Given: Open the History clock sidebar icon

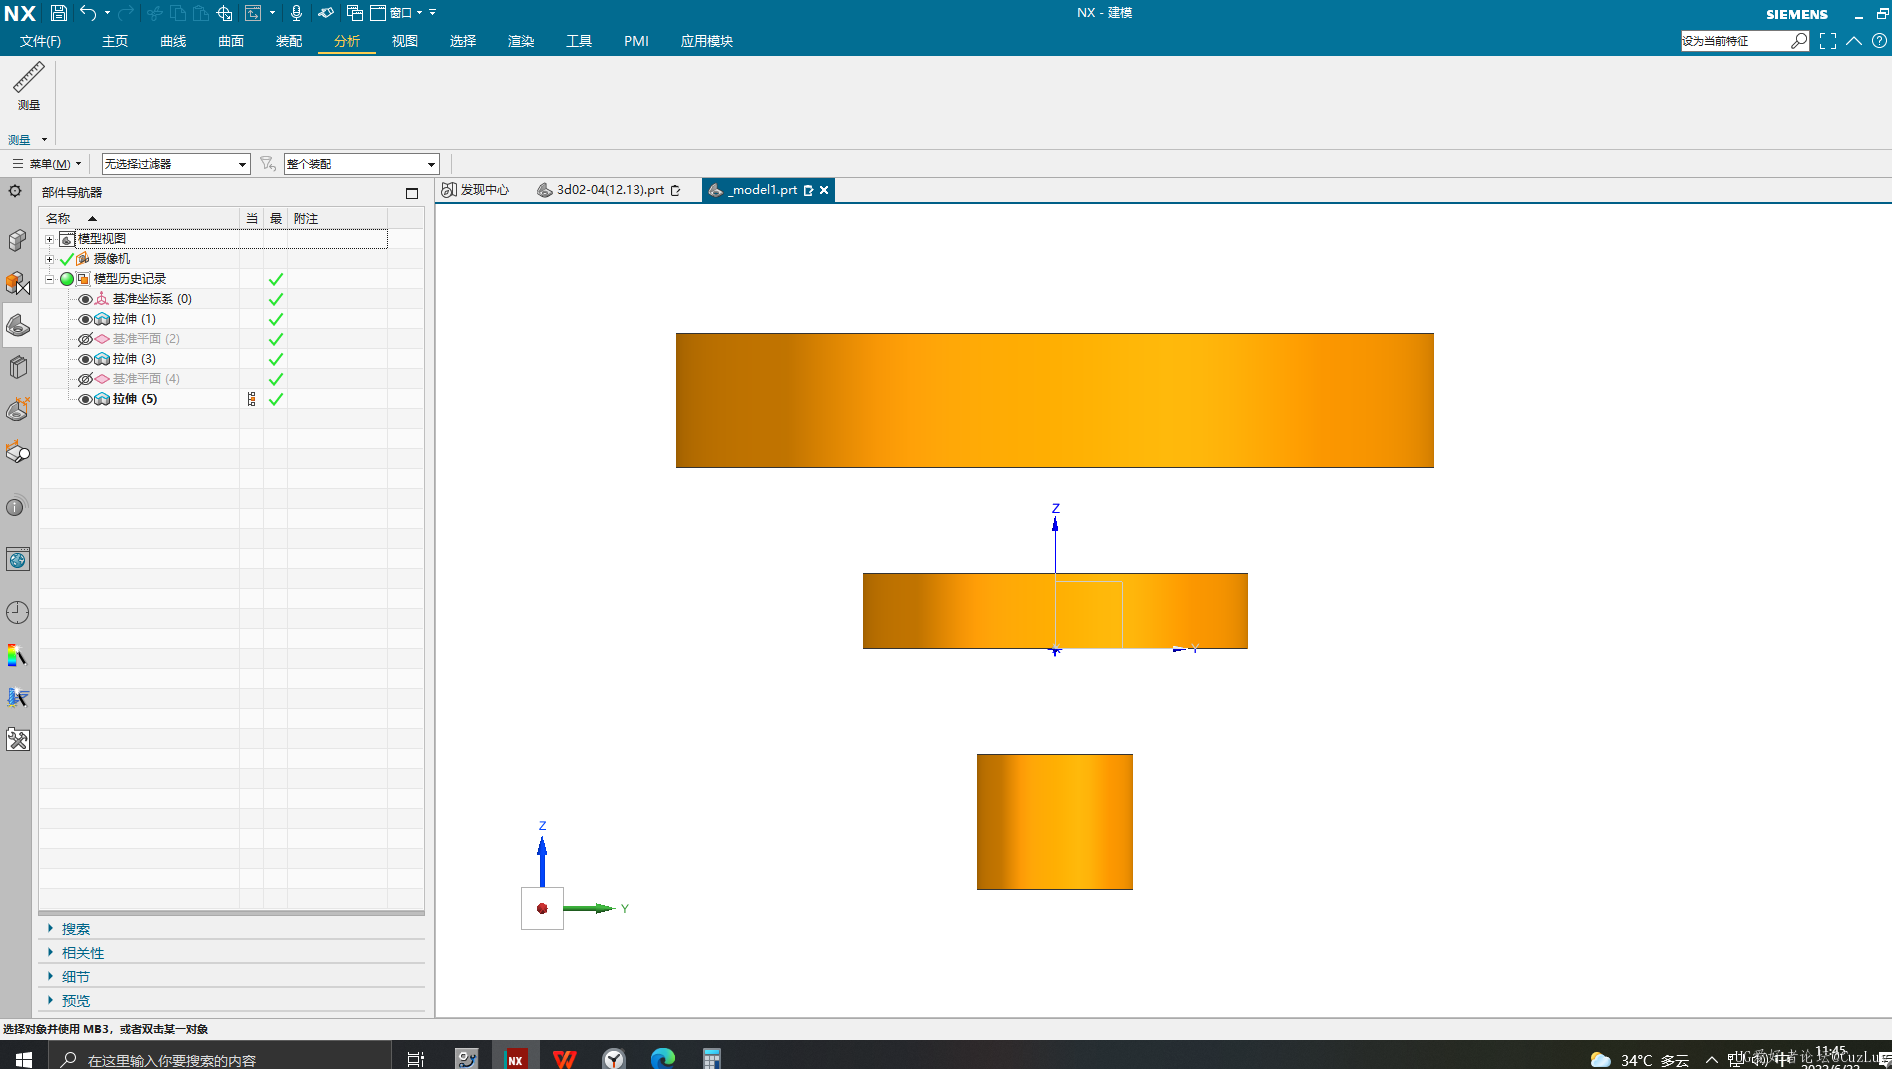Looking at the screenshot, I should [17, 612].
